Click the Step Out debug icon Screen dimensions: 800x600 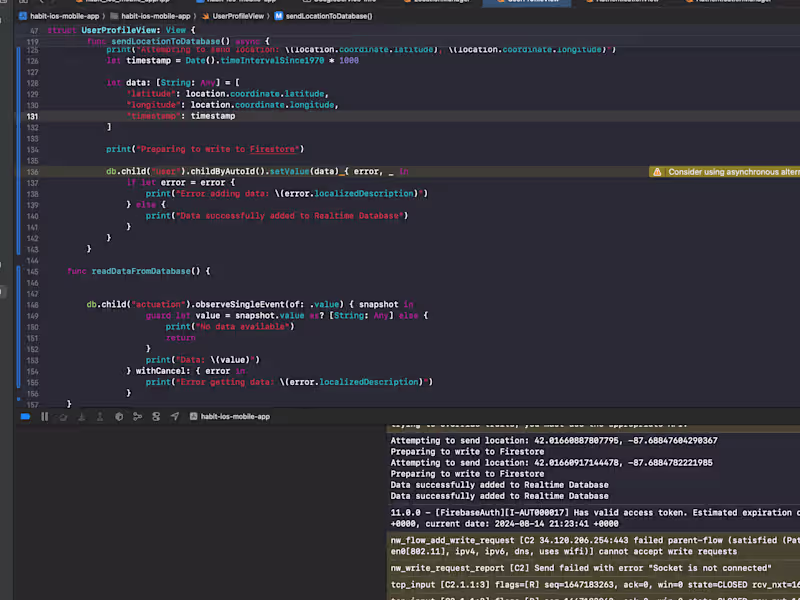pyautogui.click(x=99, y=416)
